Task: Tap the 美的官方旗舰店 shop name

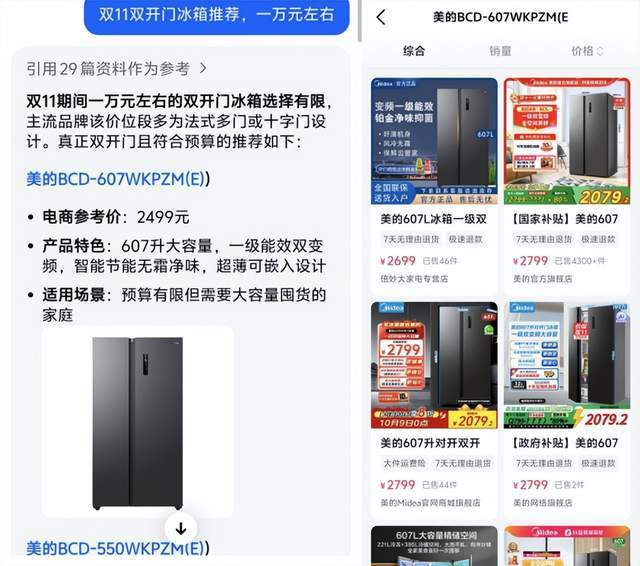Action: click(x=542, y=279)
